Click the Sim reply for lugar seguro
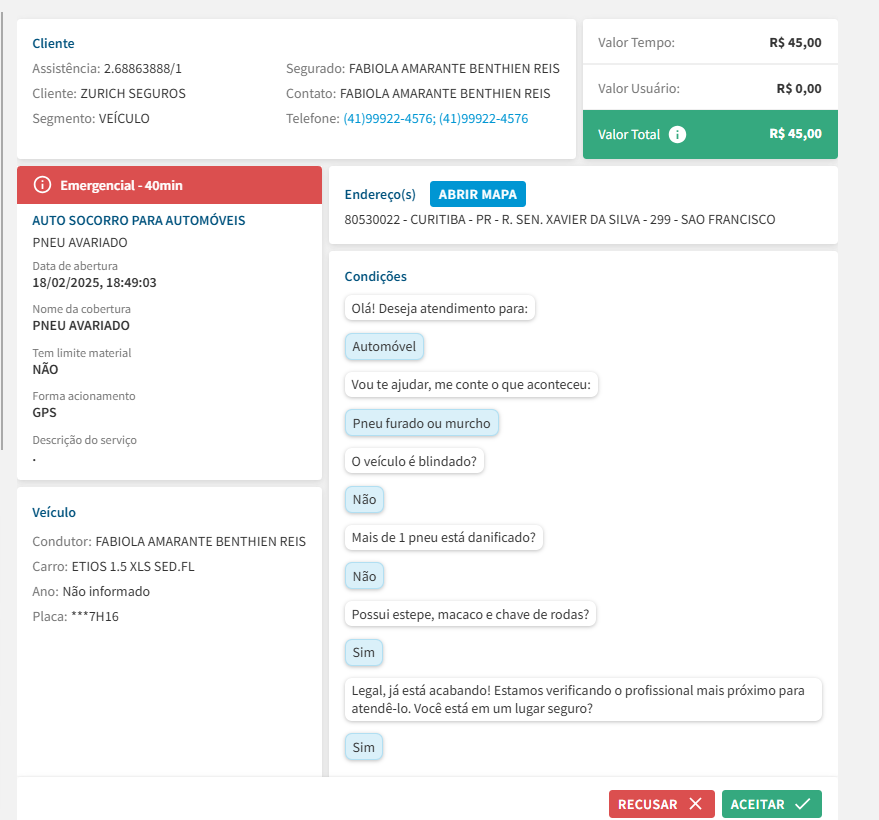The height and width of the screenshot is (820, 879). point(363,747)
